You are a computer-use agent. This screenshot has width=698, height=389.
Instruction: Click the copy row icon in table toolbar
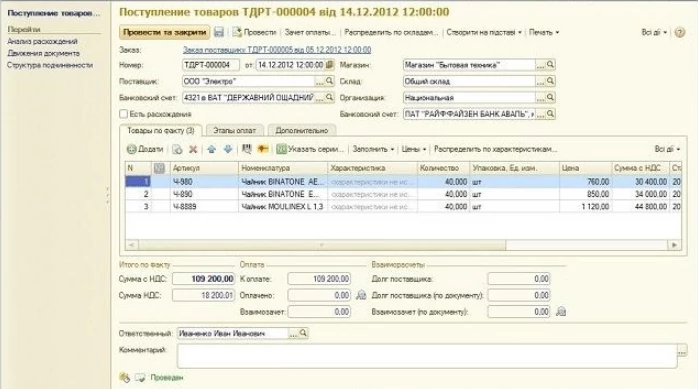click(x=177, y=150)
